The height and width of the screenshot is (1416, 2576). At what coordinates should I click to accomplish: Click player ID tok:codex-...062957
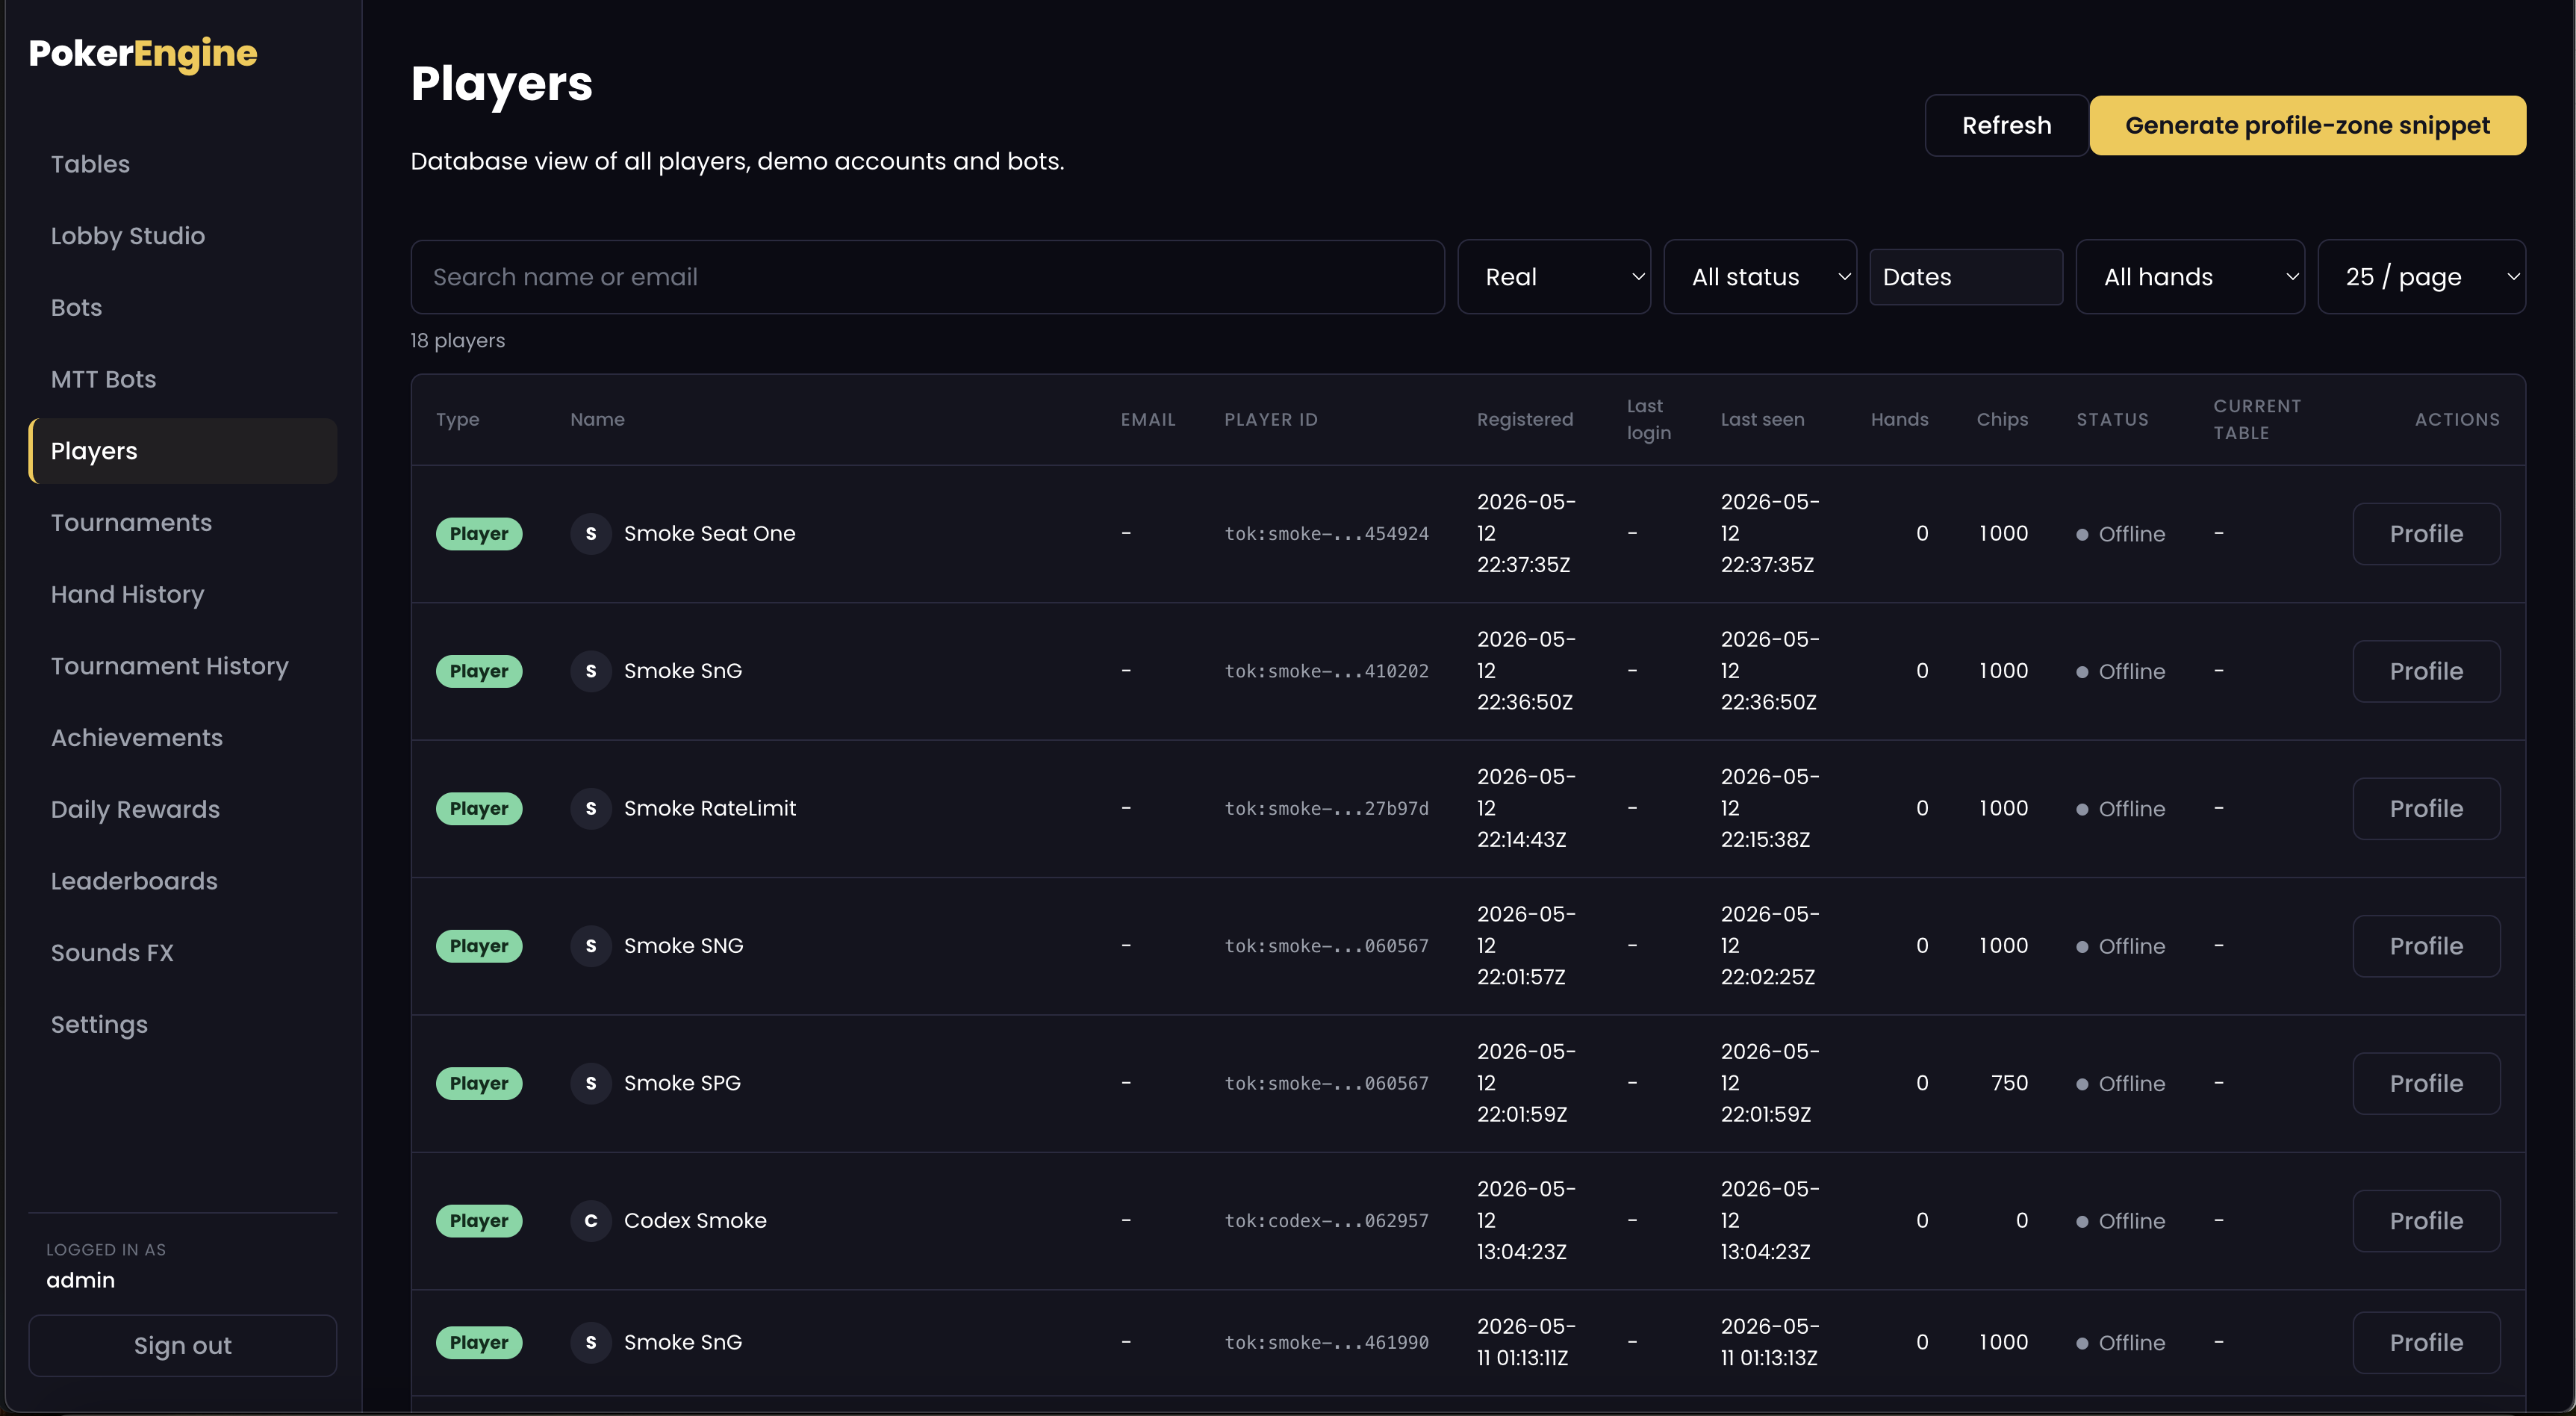pos(1326,1221)
